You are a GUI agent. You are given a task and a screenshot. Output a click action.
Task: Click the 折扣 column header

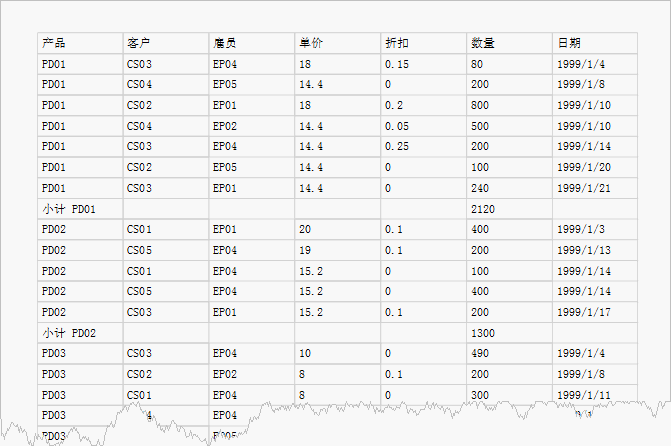point(423,43)
